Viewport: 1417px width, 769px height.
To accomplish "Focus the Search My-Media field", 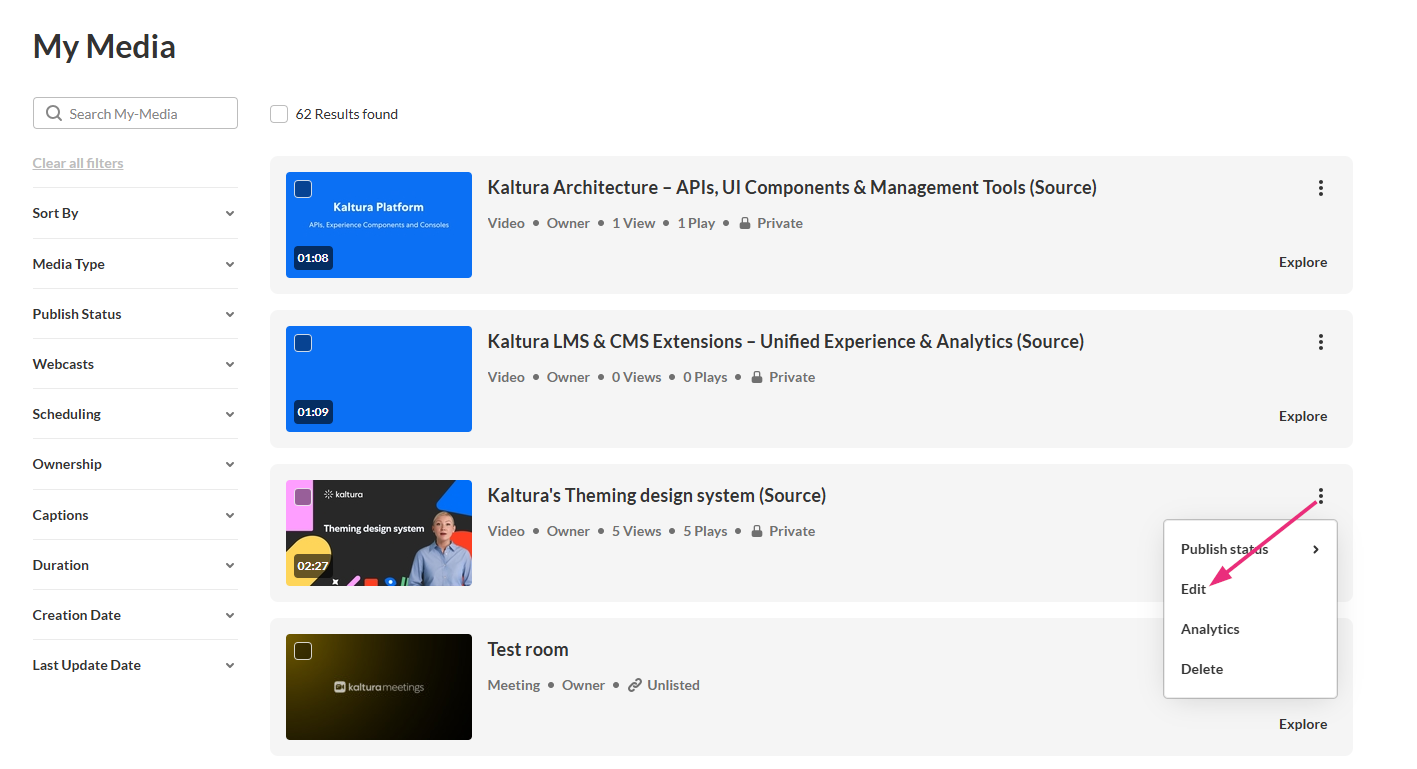I will [135, 113].
